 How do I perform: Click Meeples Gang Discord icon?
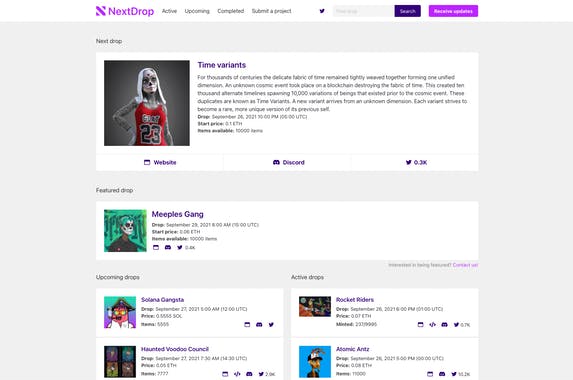[x=168, y=247]
